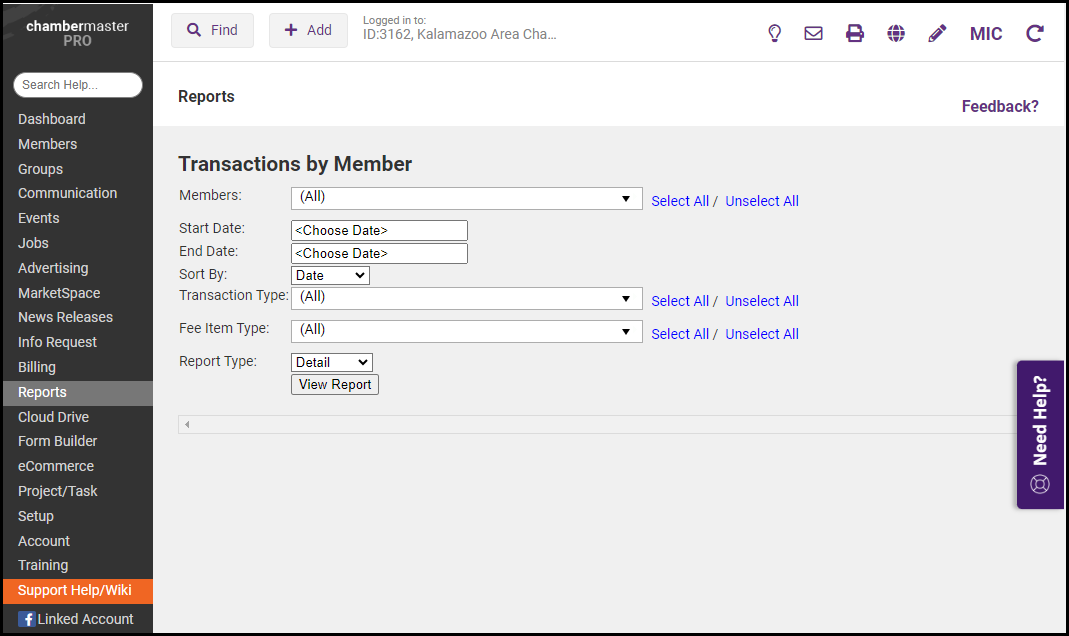
Task: Go to Events in the sidebar
Action: tap(39, 218)
